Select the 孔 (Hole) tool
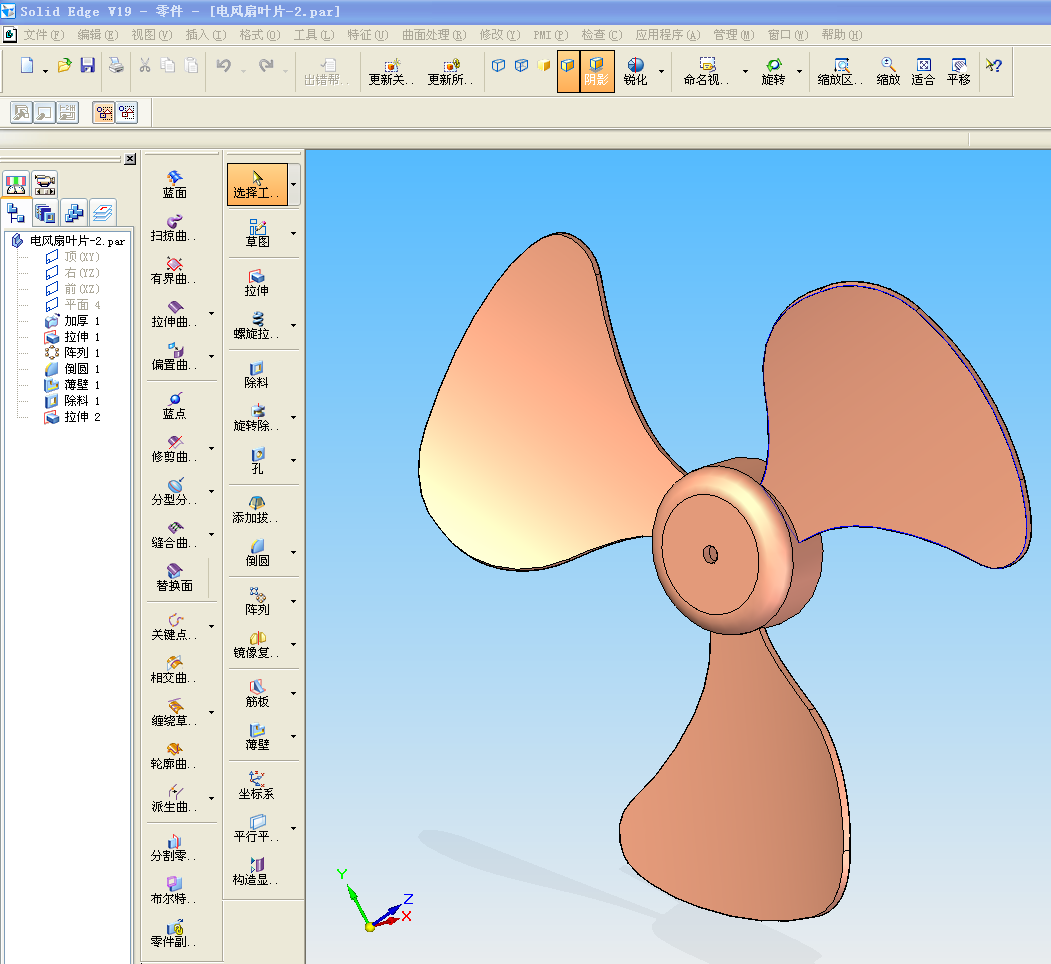 pos(257,460)
